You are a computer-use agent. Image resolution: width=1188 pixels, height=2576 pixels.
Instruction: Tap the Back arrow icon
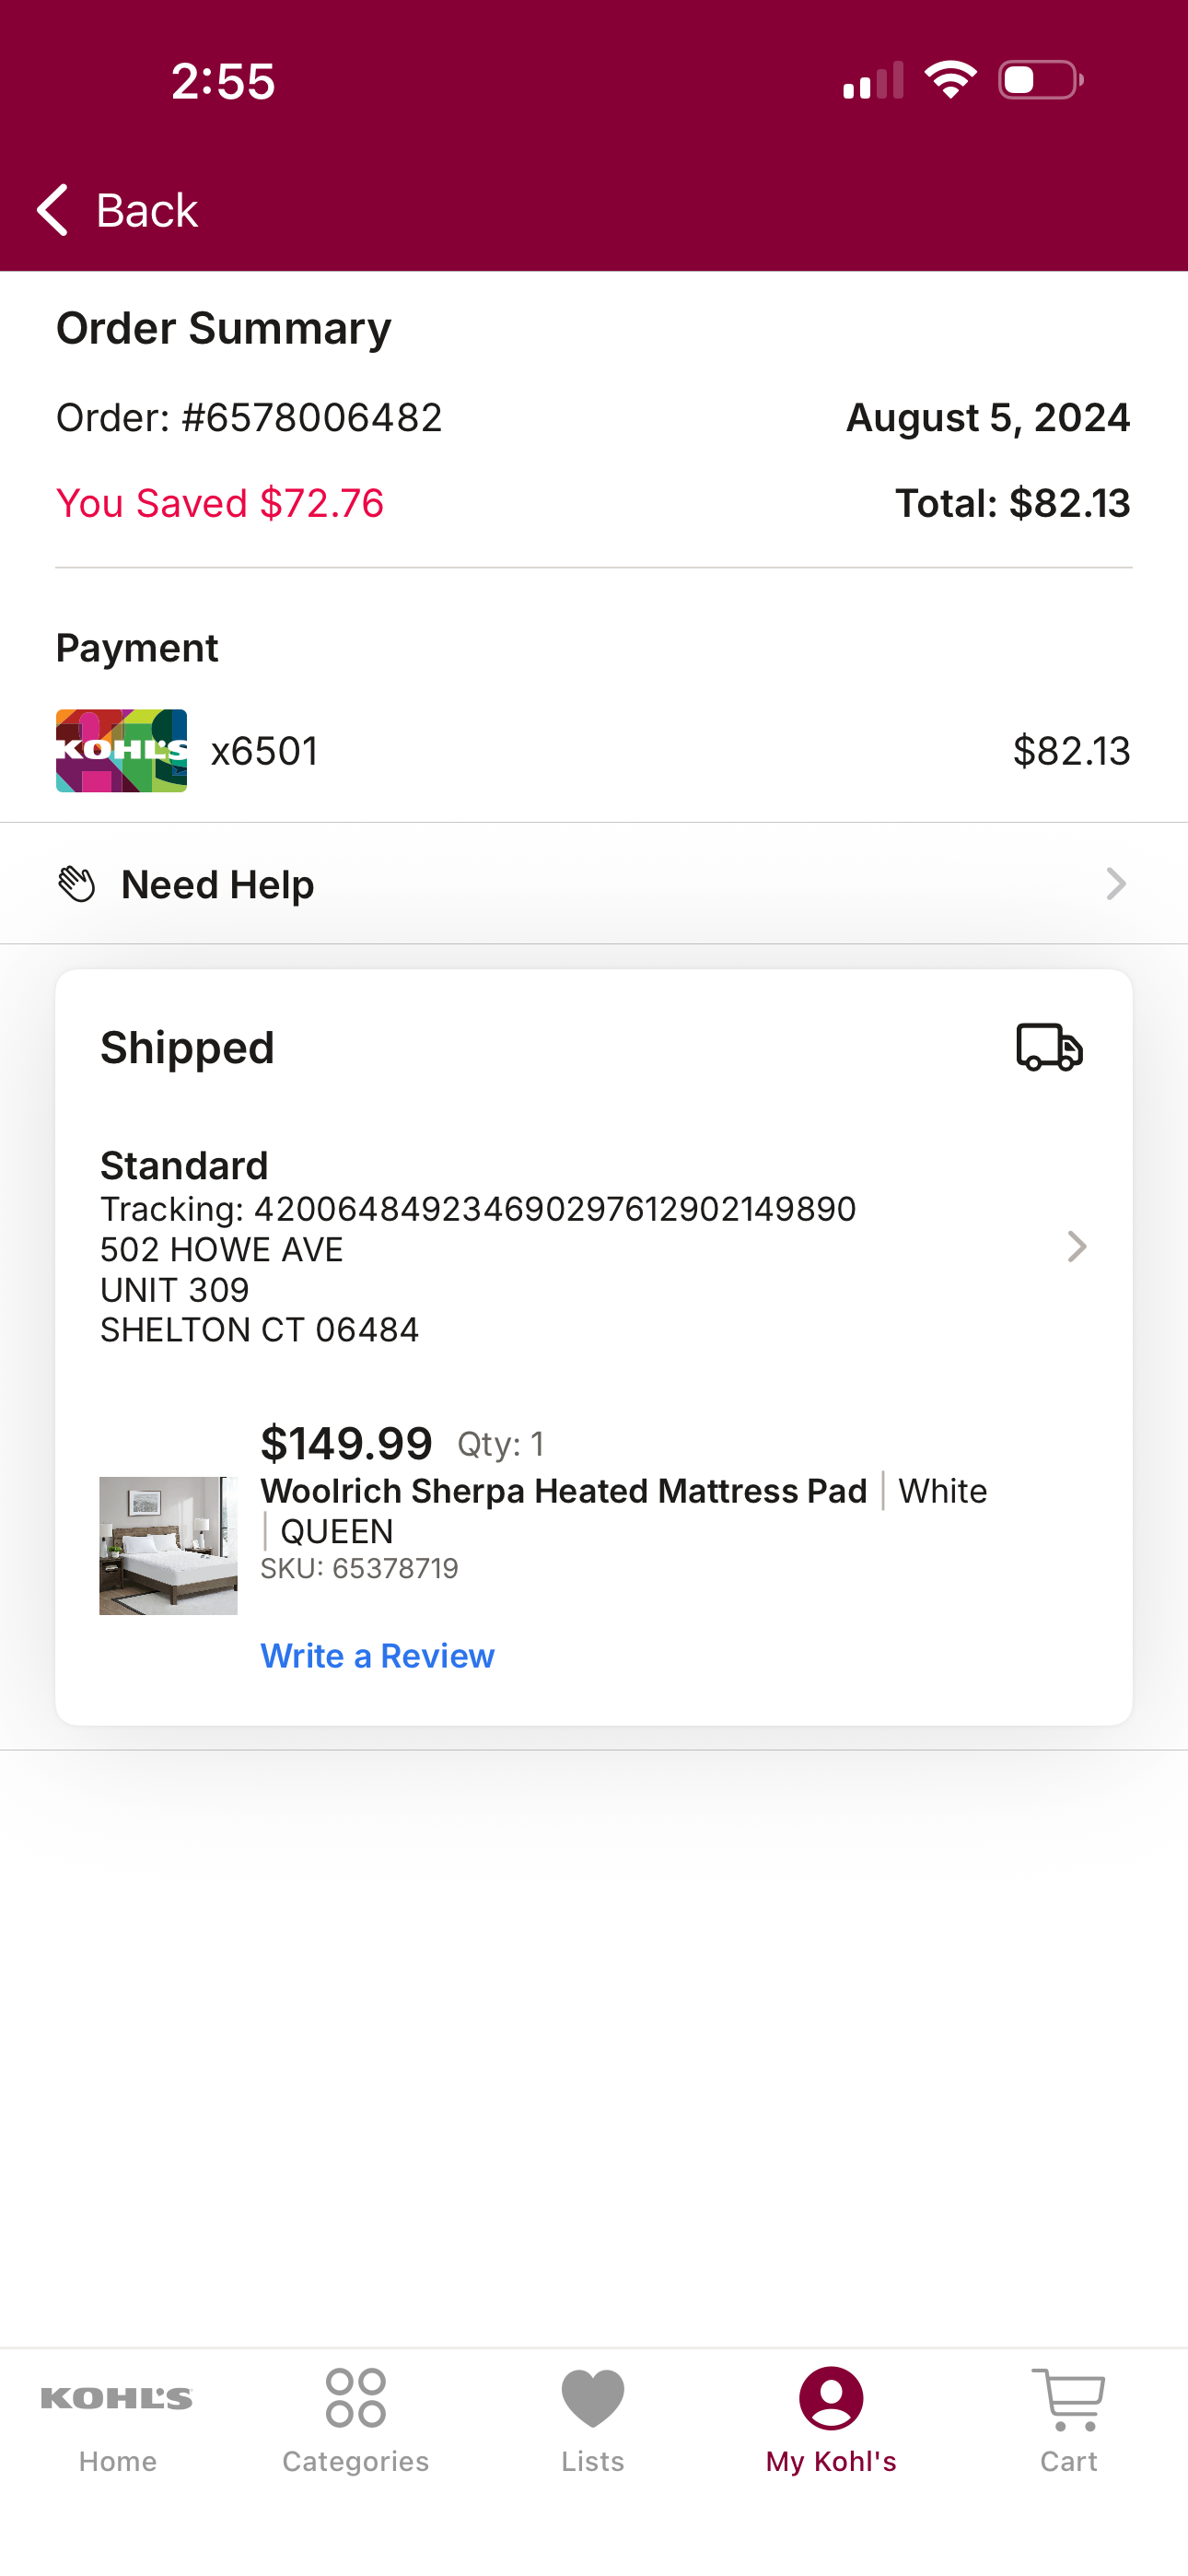click(x=52, y=210)
